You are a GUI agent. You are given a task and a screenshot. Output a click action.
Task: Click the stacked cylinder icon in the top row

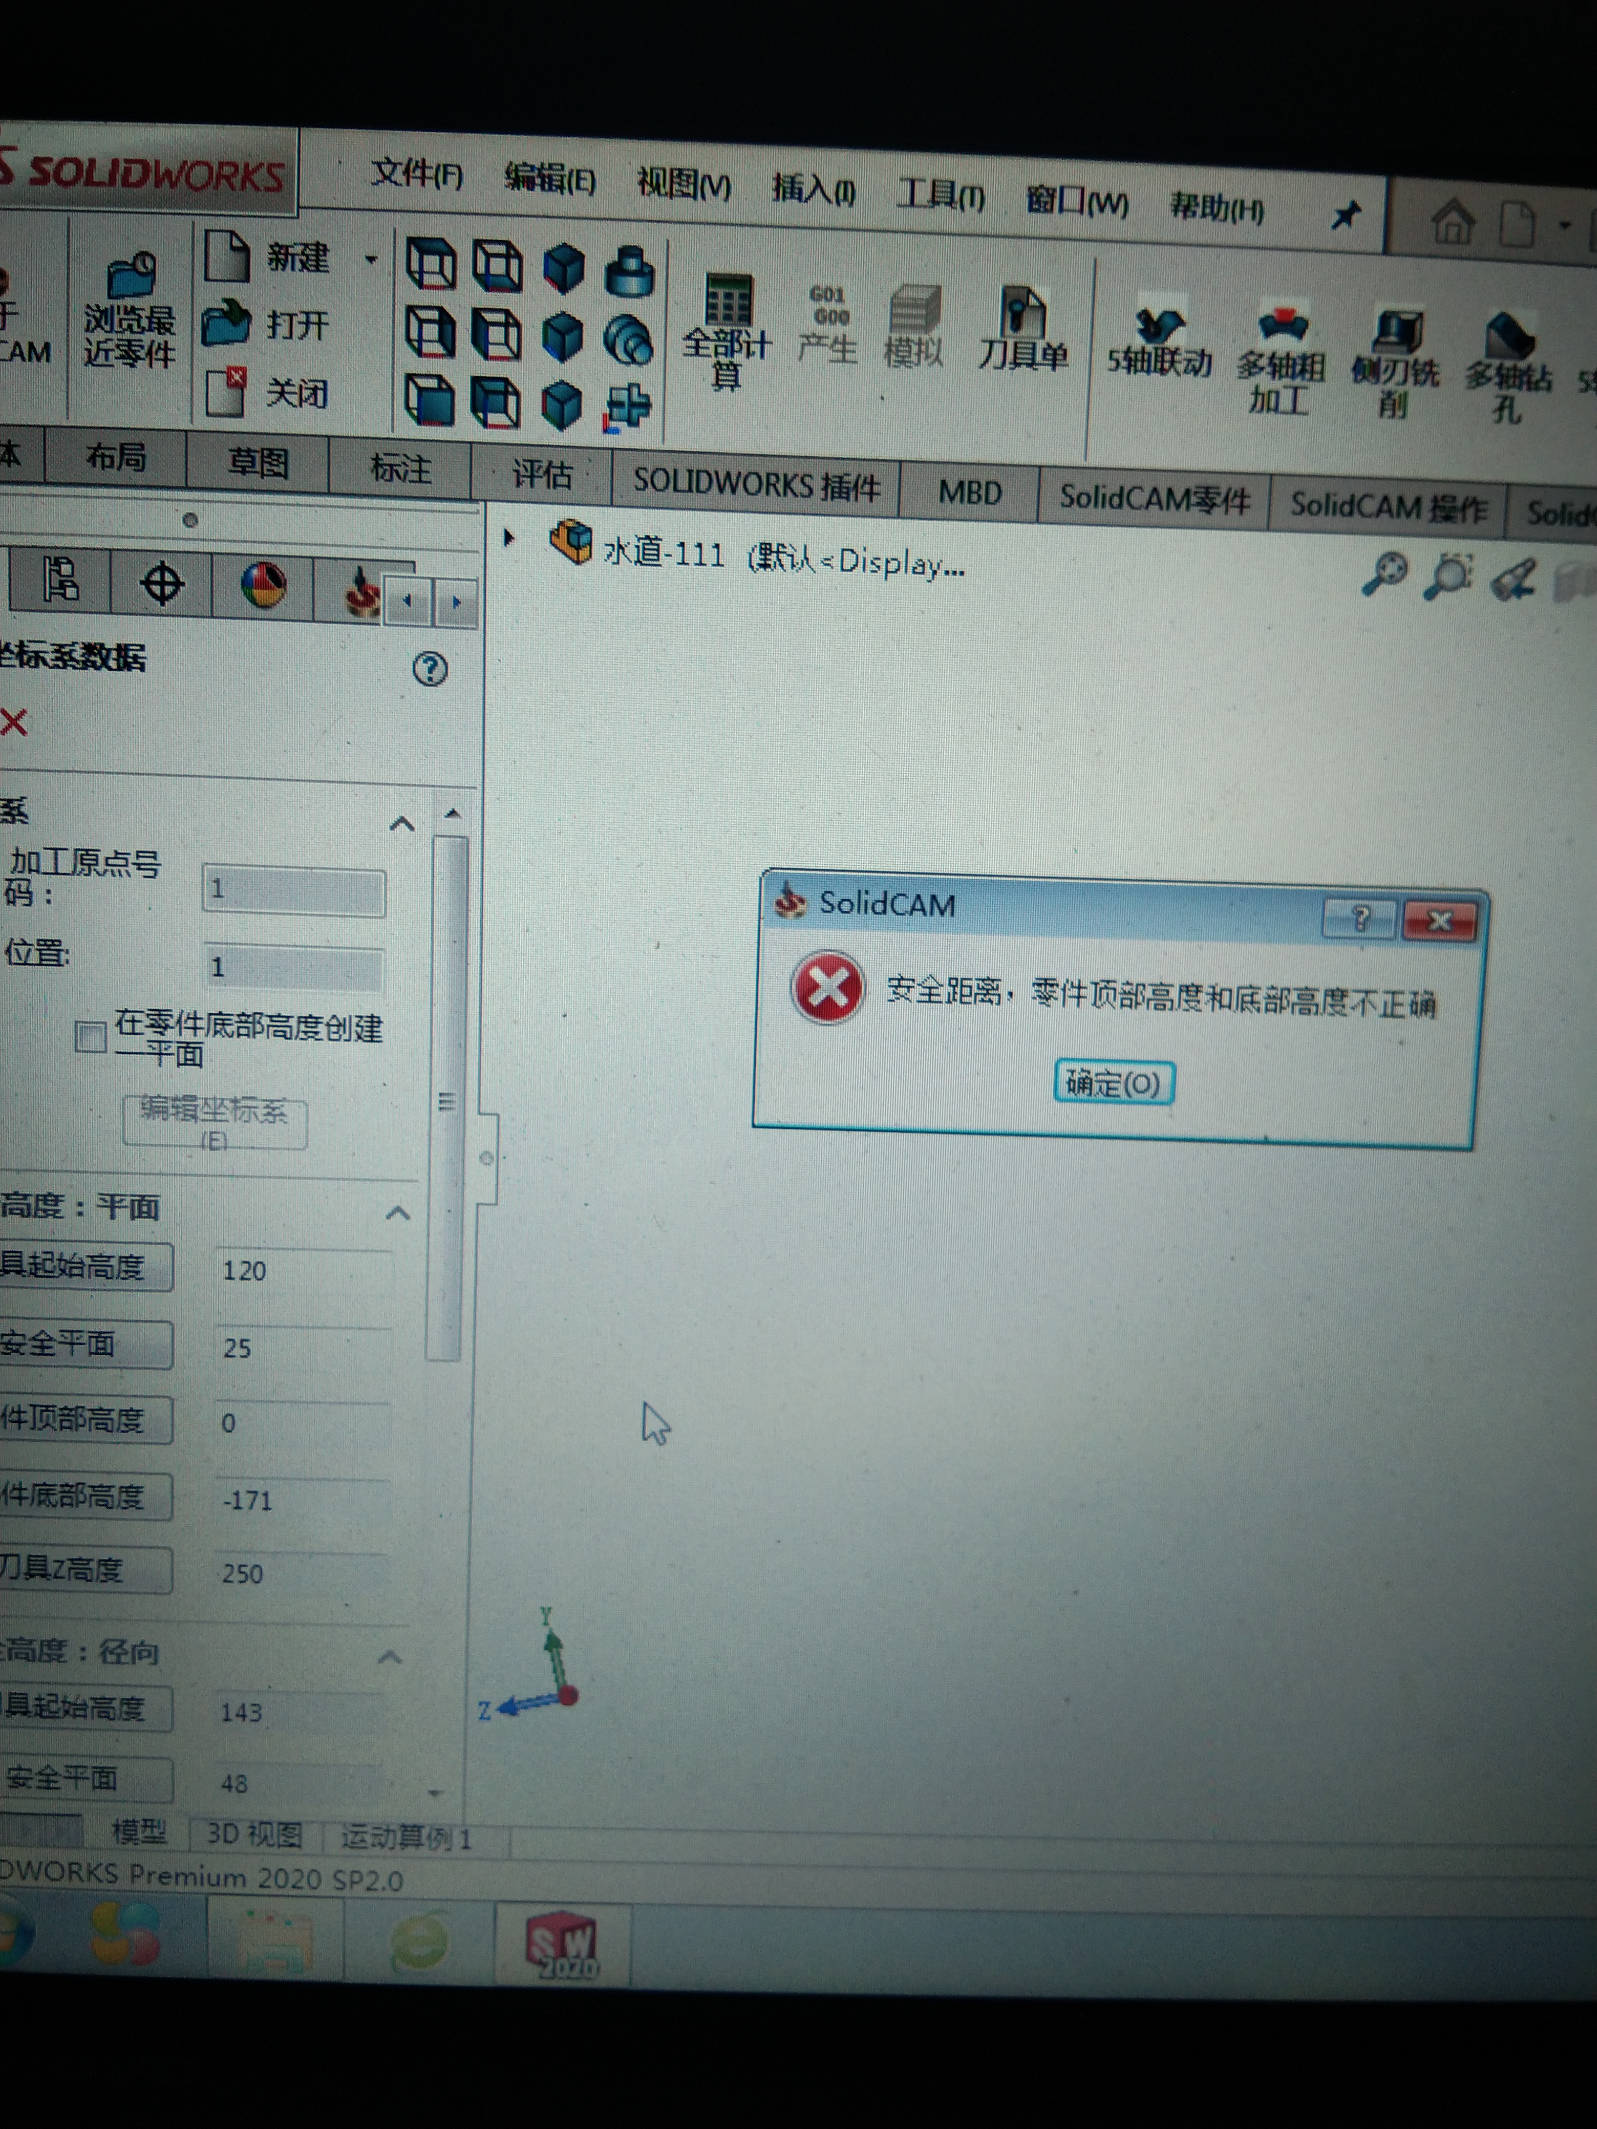coord(629,270)
